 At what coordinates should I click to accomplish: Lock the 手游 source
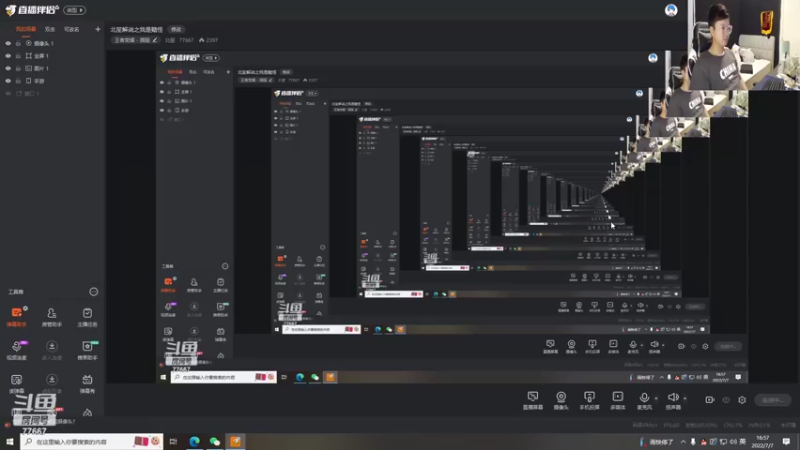18,81
